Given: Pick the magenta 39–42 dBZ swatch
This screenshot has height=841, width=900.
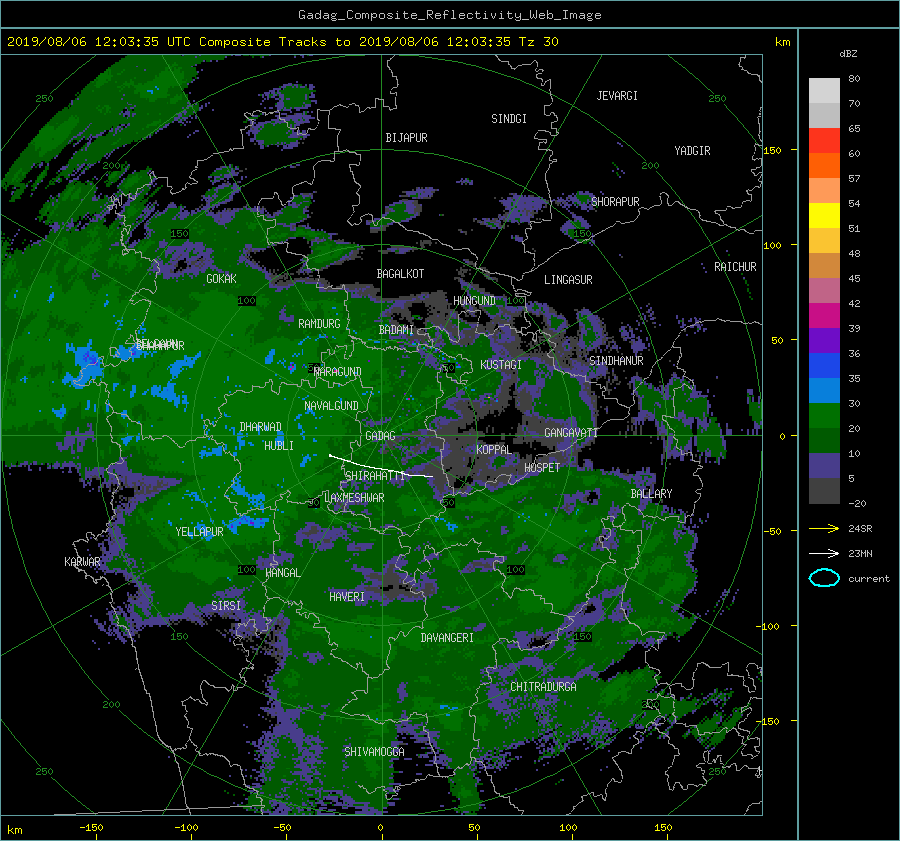Looking at the screenshot, I should [x=824, y=316].
